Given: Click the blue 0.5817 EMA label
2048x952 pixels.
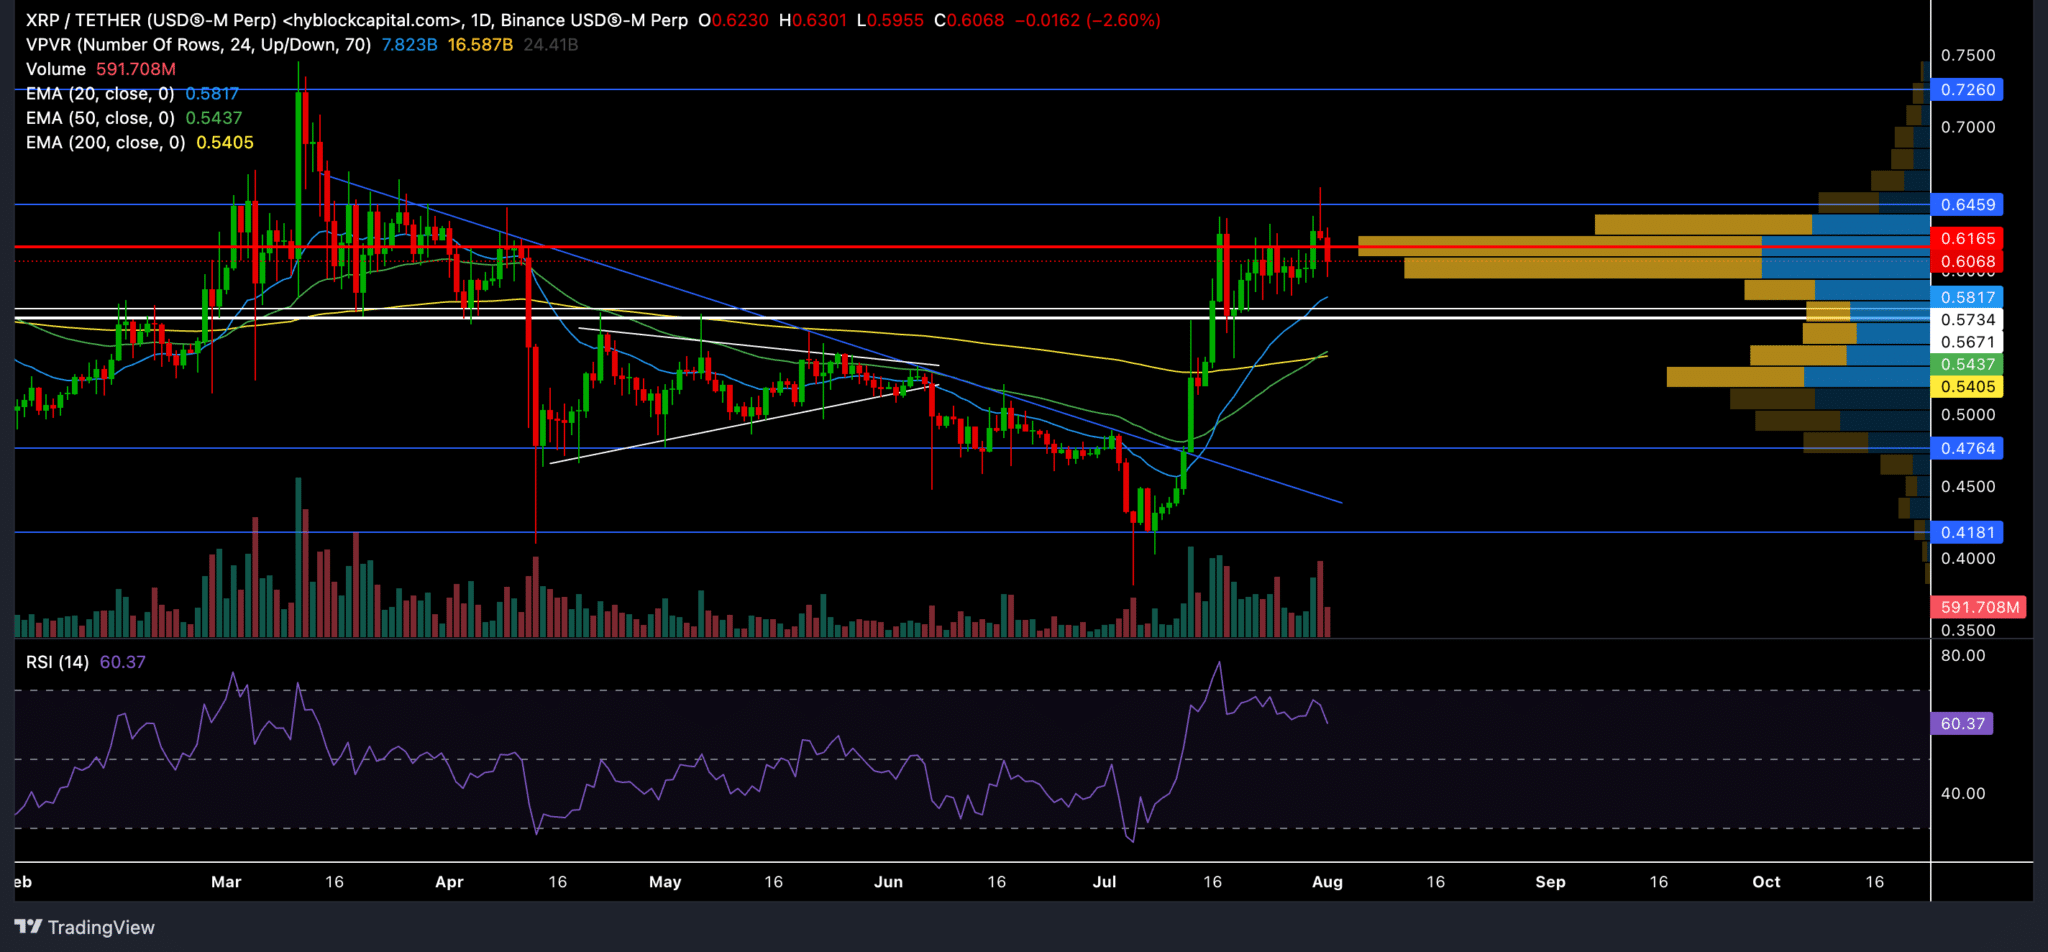Looking at the screenshot, I should pyautogui.click(x=1967, y=297).
